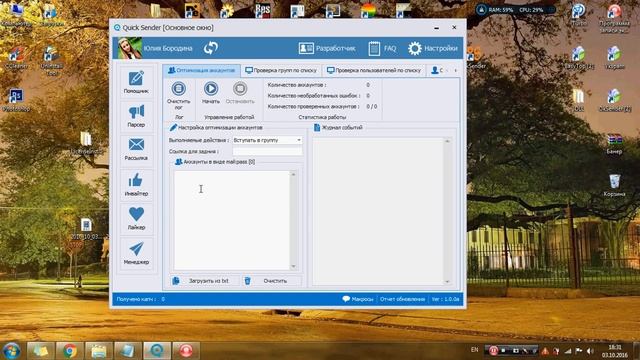Open the Выполняемые действия dropdown

[267, 140]
